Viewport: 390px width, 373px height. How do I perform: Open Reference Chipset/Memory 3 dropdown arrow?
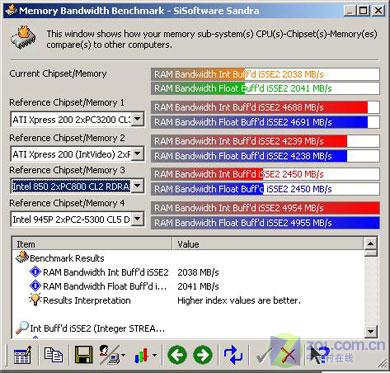point(138,186)
